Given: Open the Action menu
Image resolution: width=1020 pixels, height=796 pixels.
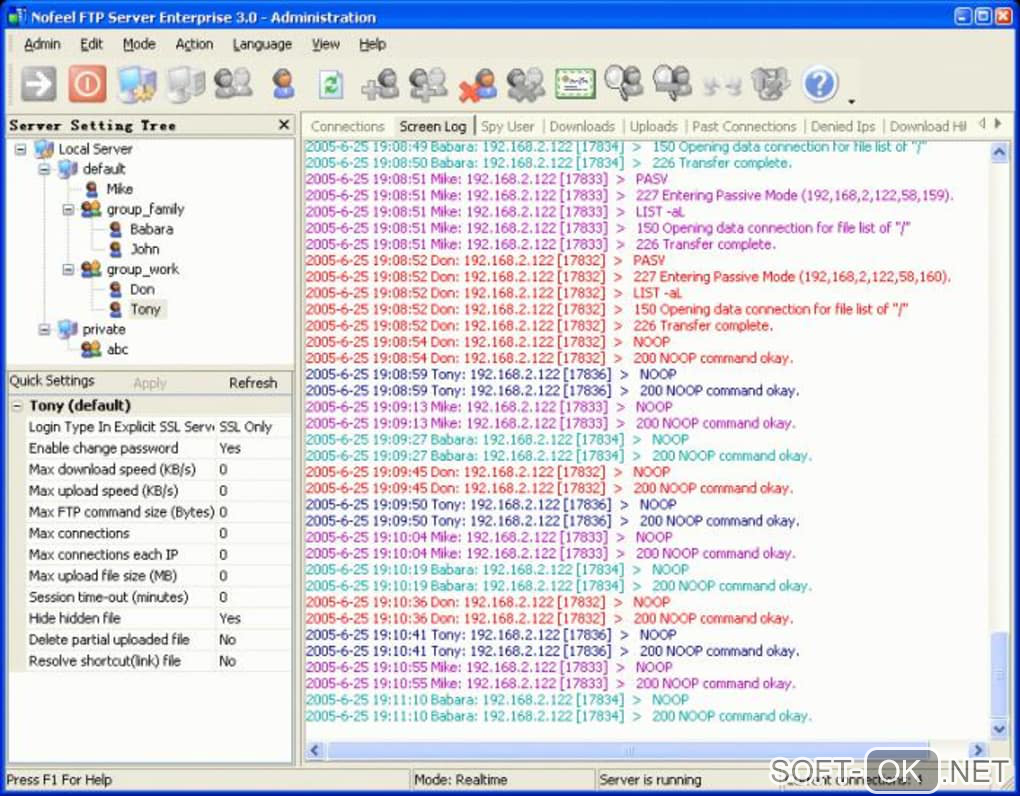Looking at the screenshot, I should tap(194, 44).
